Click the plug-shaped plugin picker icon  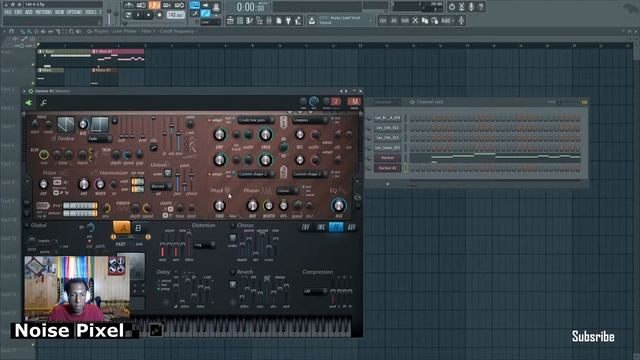pos(289,20)
